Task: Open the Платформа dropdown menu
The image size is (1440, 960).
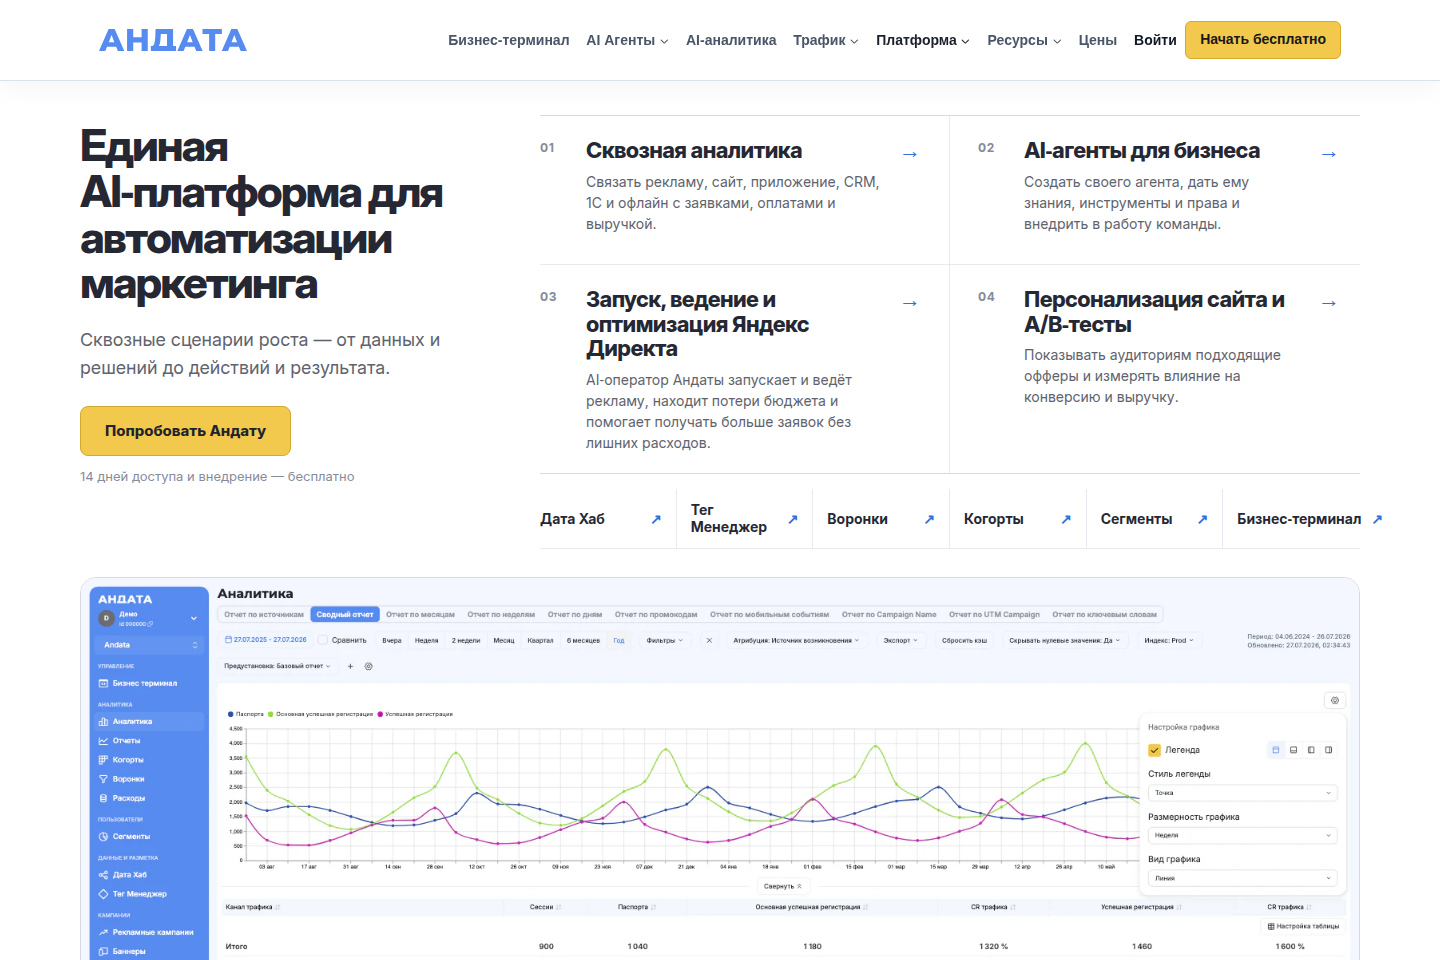Action: tap(923, 40)
